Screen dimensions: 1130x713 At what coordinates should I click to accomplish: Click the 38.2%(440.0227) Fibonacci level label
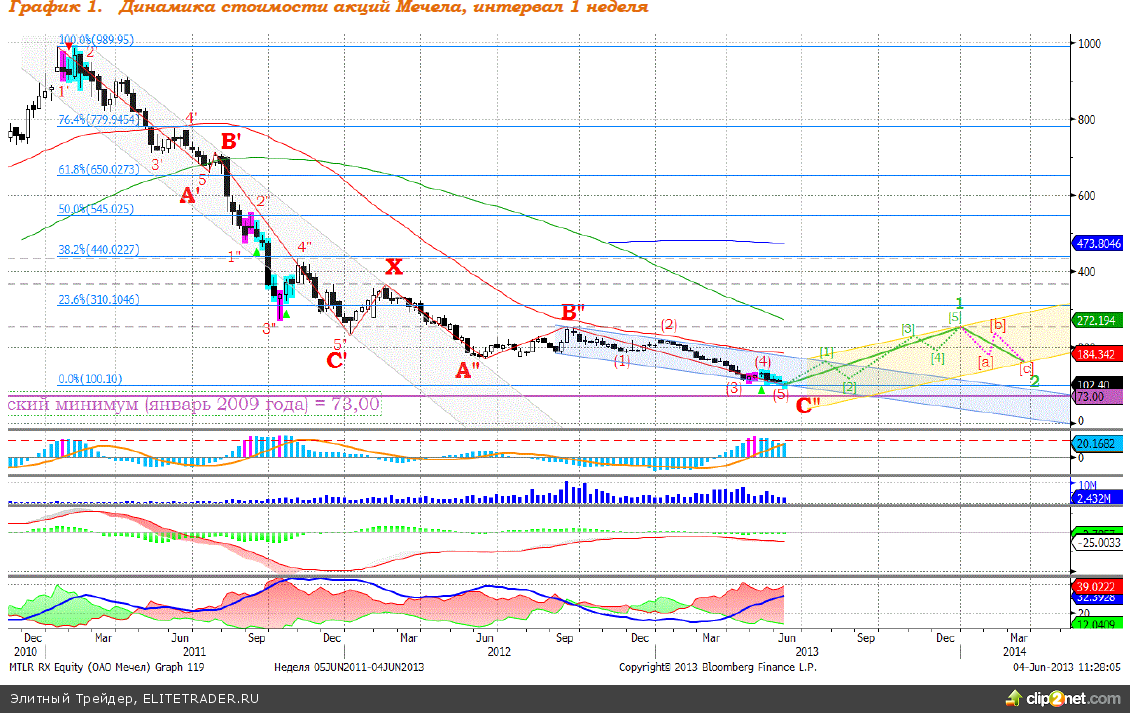click(x=98, y=250)
